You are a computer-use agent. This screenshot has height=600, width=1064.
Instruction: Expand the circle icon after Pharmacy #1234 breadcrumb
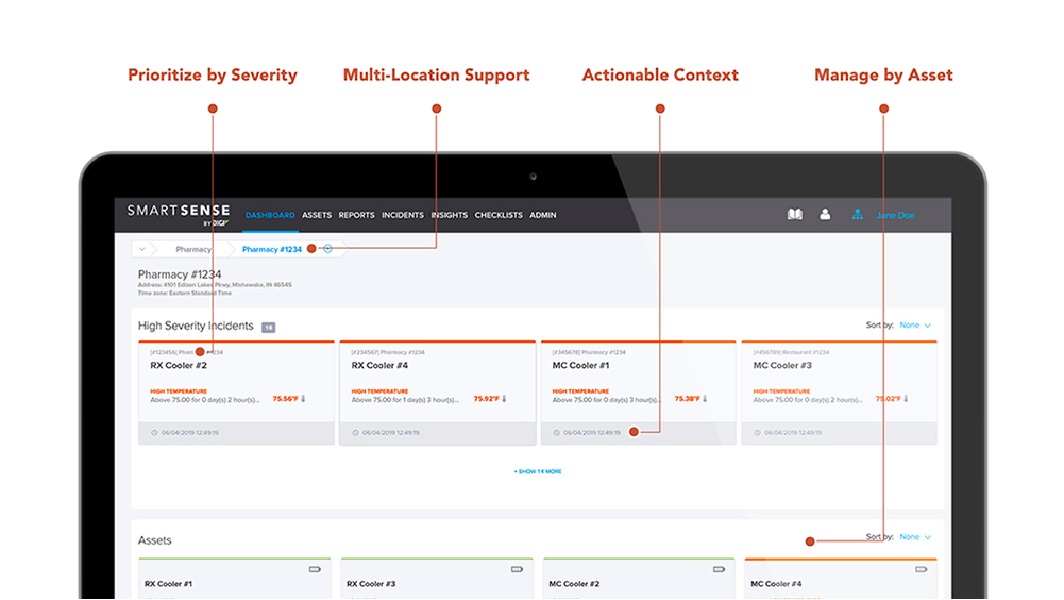tap(327, 248)
